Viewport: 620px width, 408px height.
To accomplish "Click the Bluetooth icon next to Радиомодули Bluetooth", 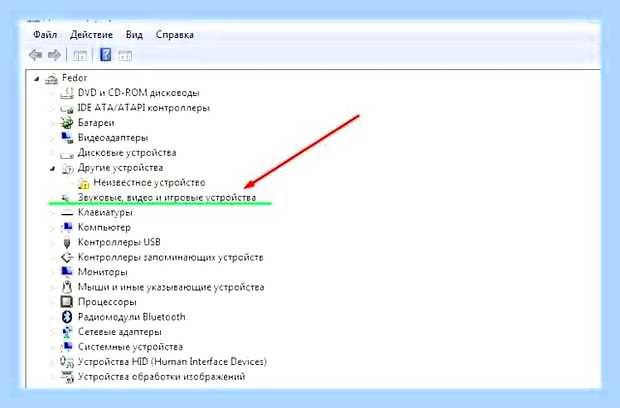I will pos(67,317).
